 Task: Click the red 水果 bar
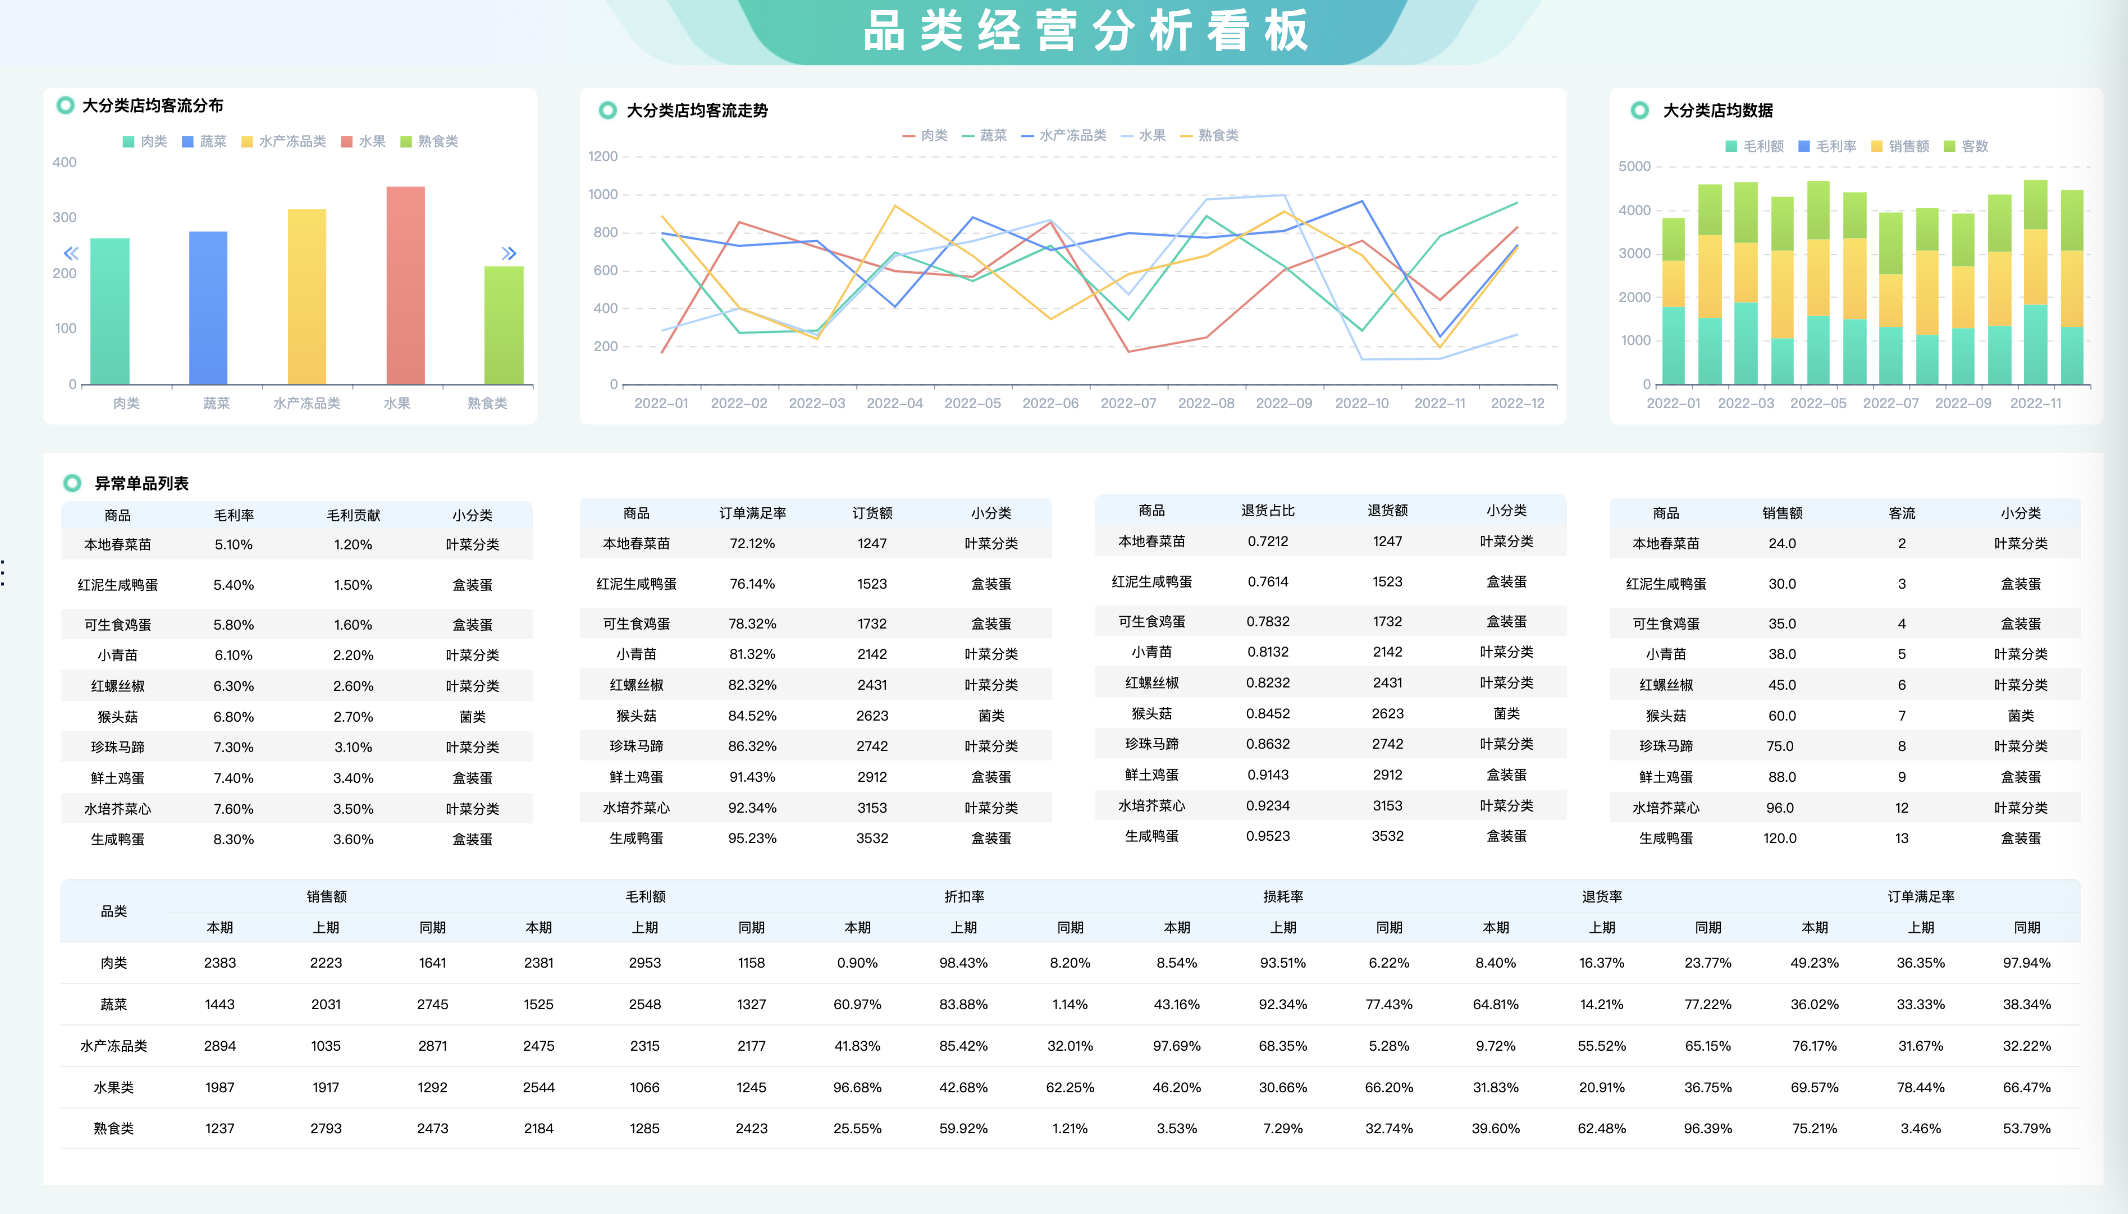coord(406,286)
